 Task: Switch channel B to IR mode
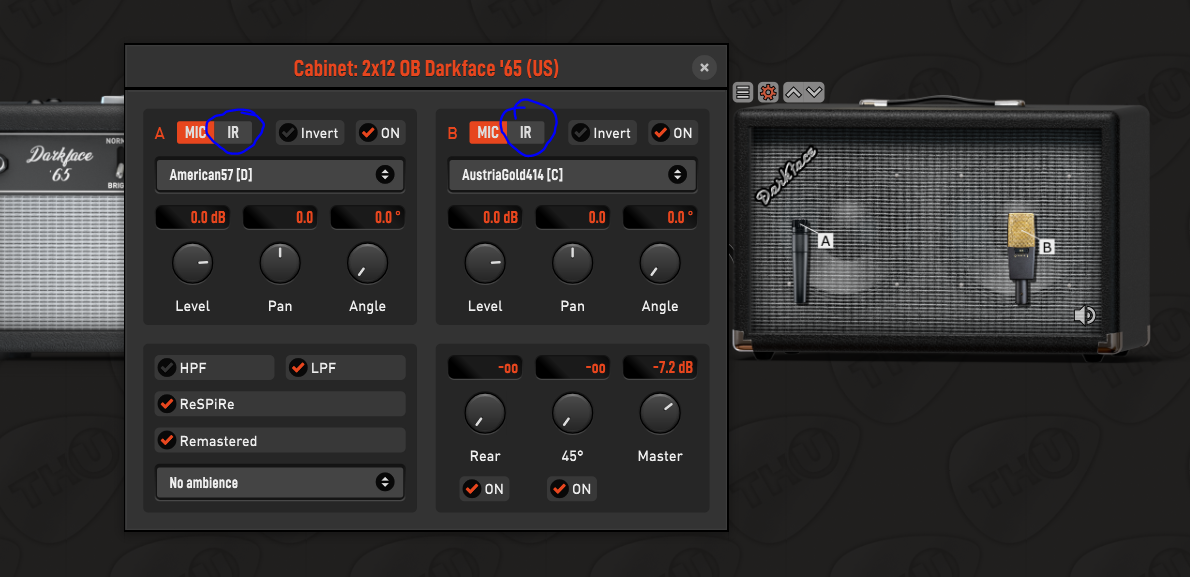point(525,133)
